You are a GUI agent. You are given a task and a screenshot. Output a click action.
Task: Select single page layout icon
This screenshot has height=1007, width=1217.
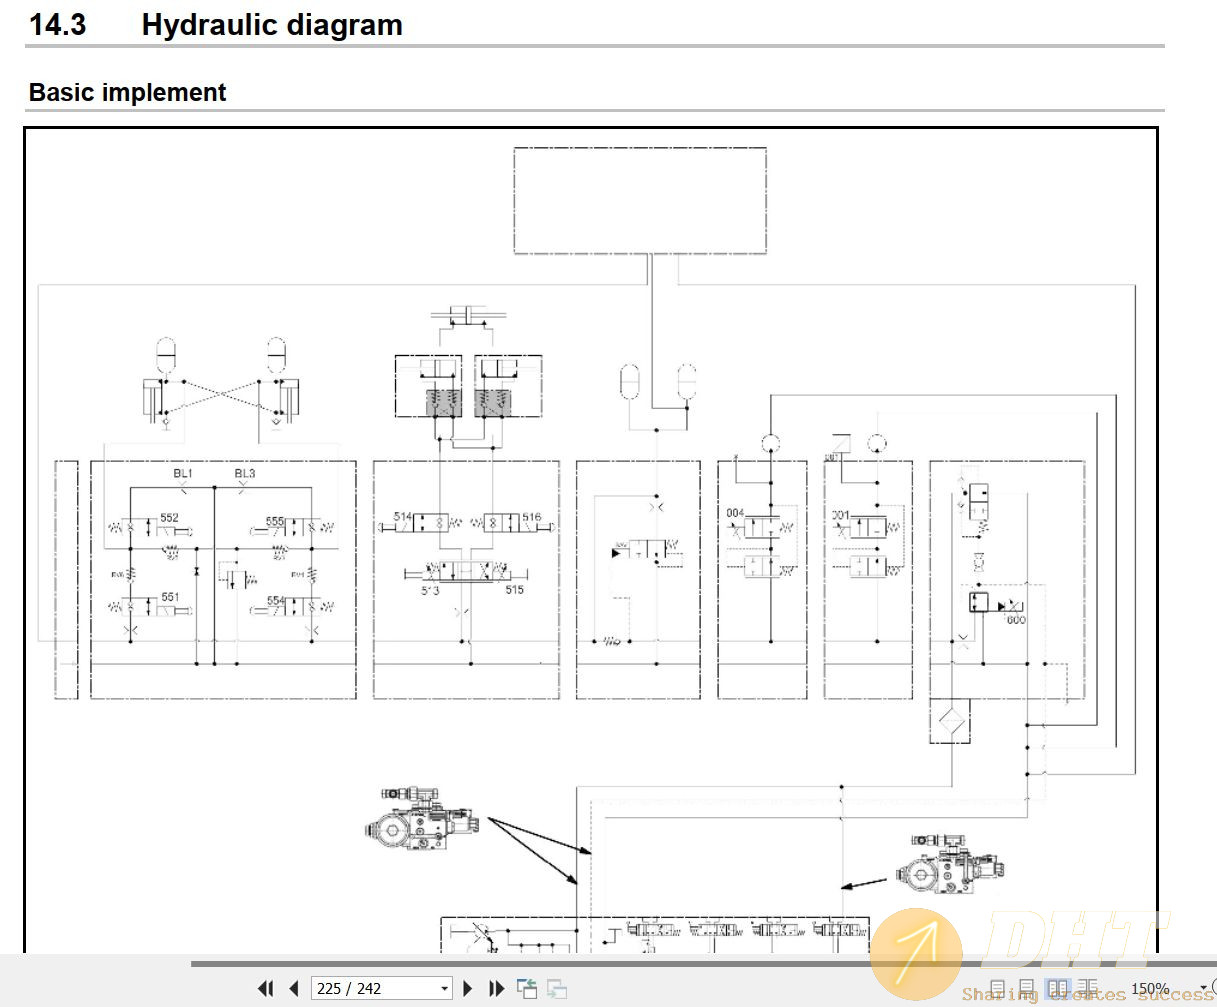(997, 988)
